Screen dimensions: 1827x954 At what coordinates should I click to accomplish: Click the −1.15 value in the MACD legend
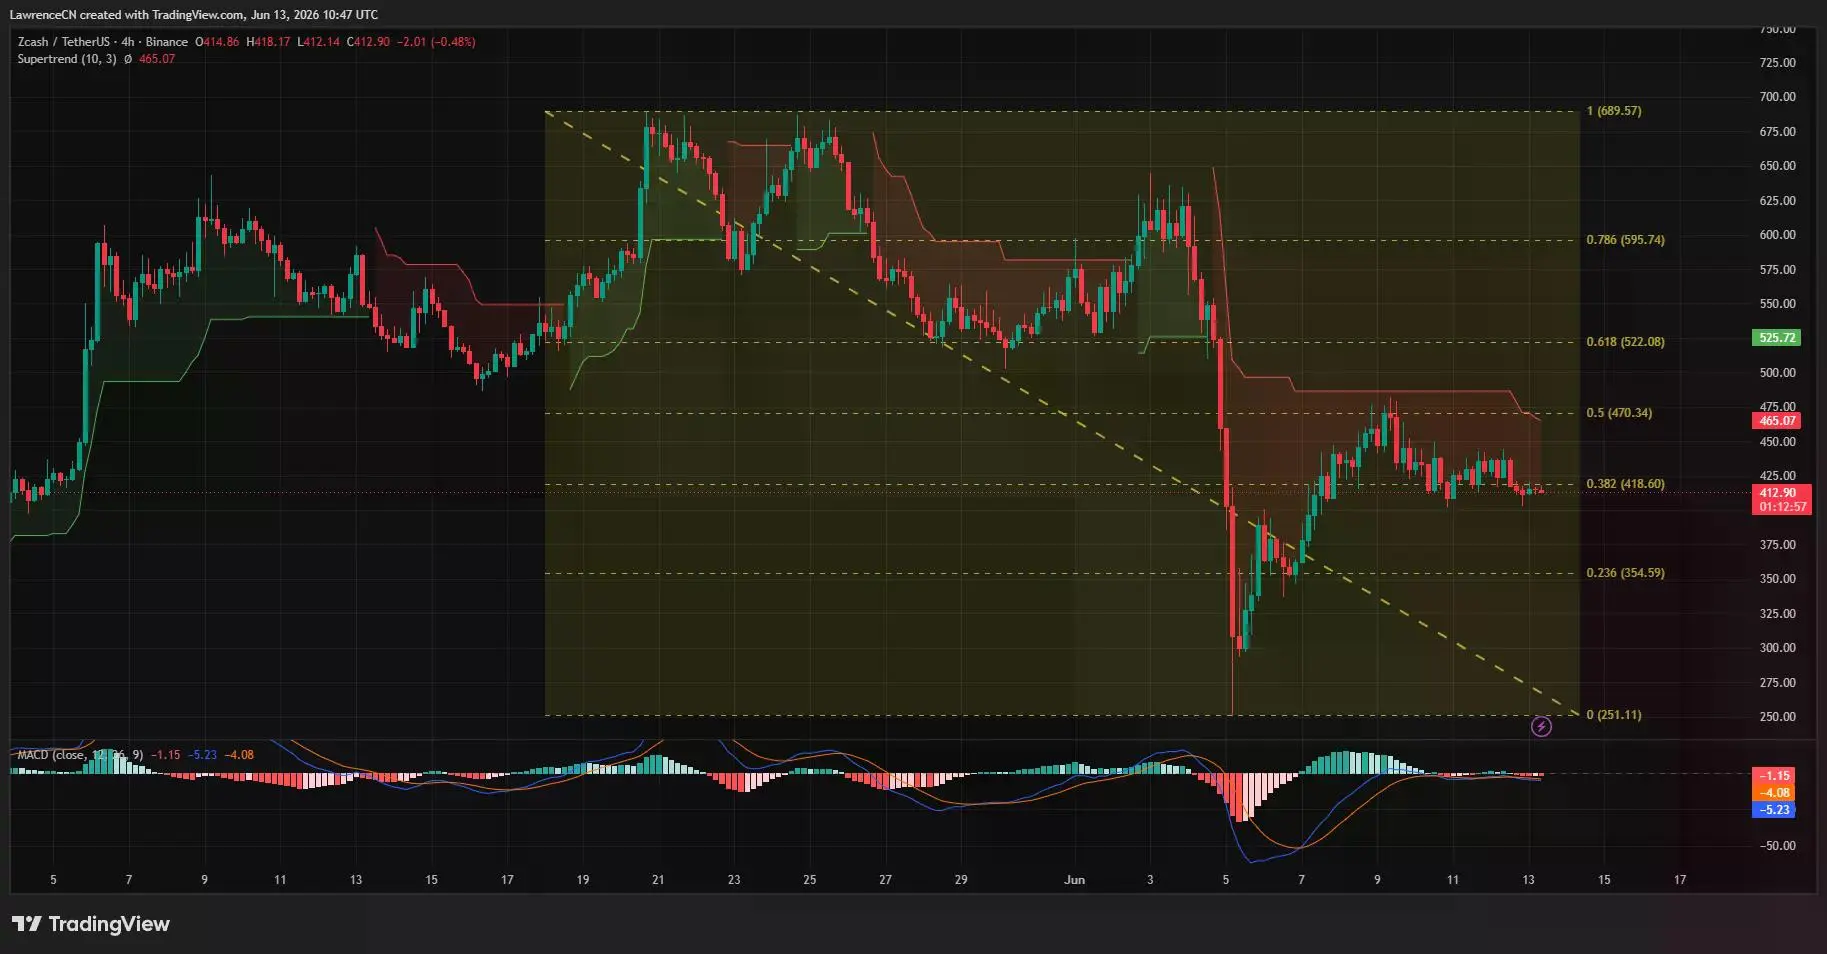[x=166, y=755]
